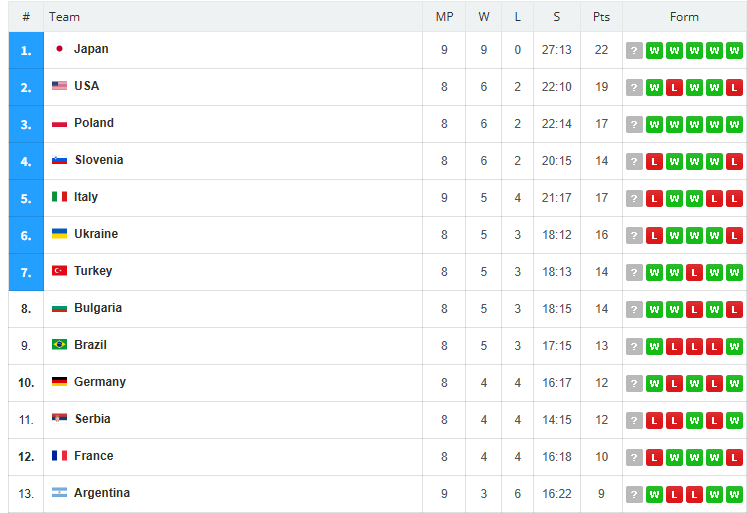
Task: Click Slovenia's first red L form icon
Action: pyautogui.click(x=654, y=161)
